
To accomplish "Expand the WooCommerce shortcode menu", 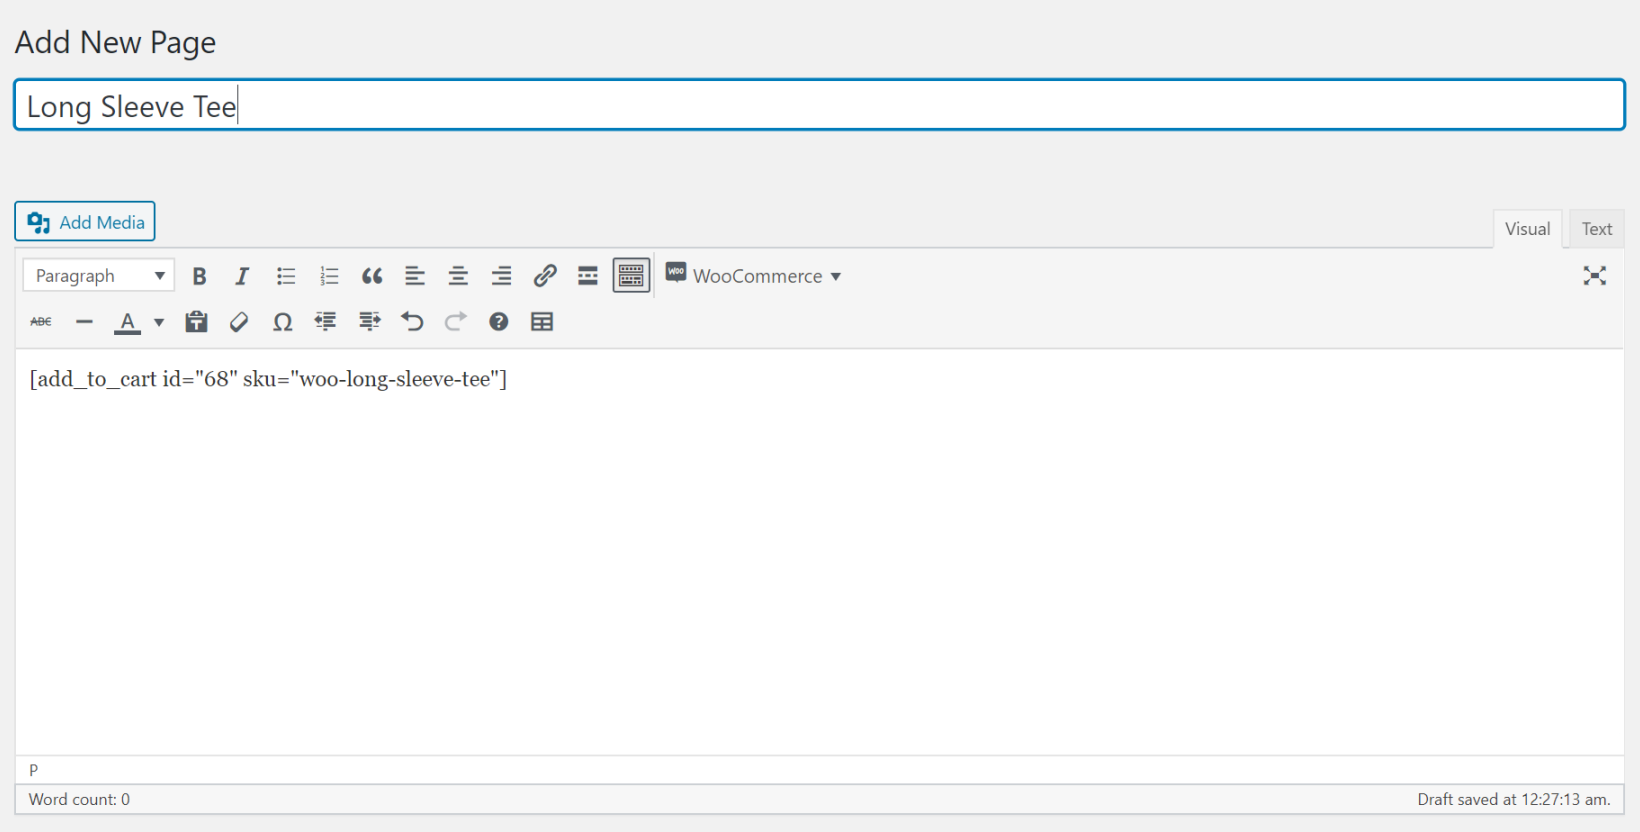I will [x=755, y=276].
